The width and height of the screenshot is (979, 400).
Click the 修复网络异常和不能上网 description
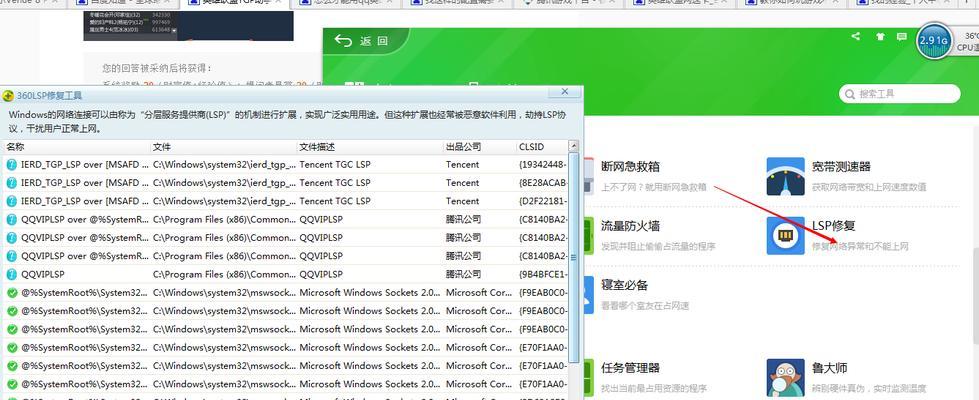(860, 246)
